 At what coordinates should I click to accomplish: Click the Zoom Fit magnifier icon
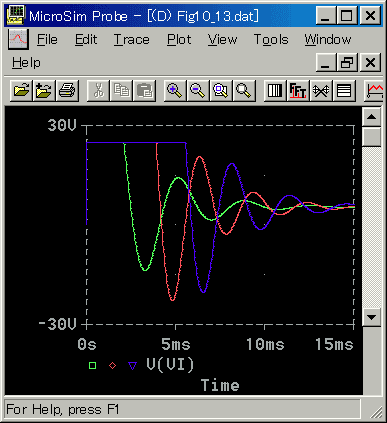[x=244, y=90]
